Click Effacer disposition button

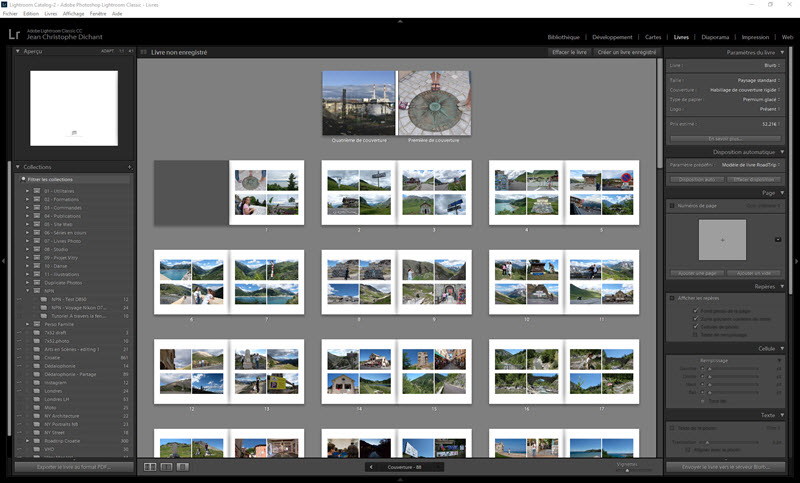pyautogui.click(x=754, y=180)
